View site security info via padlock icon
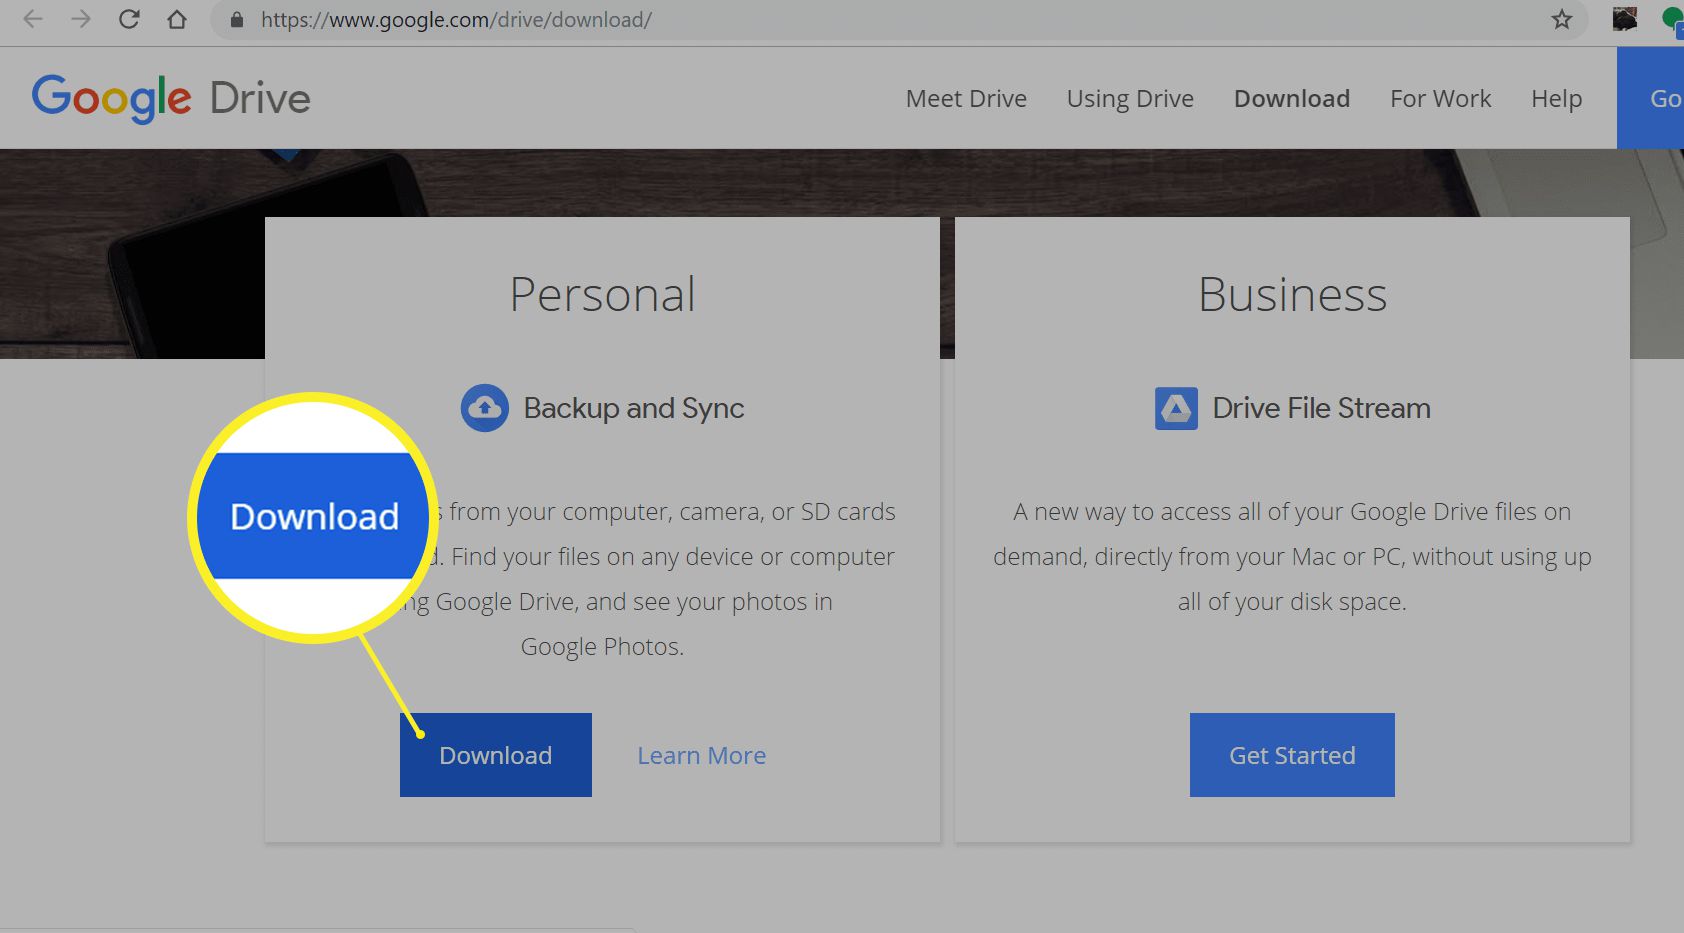 point(237,20)
